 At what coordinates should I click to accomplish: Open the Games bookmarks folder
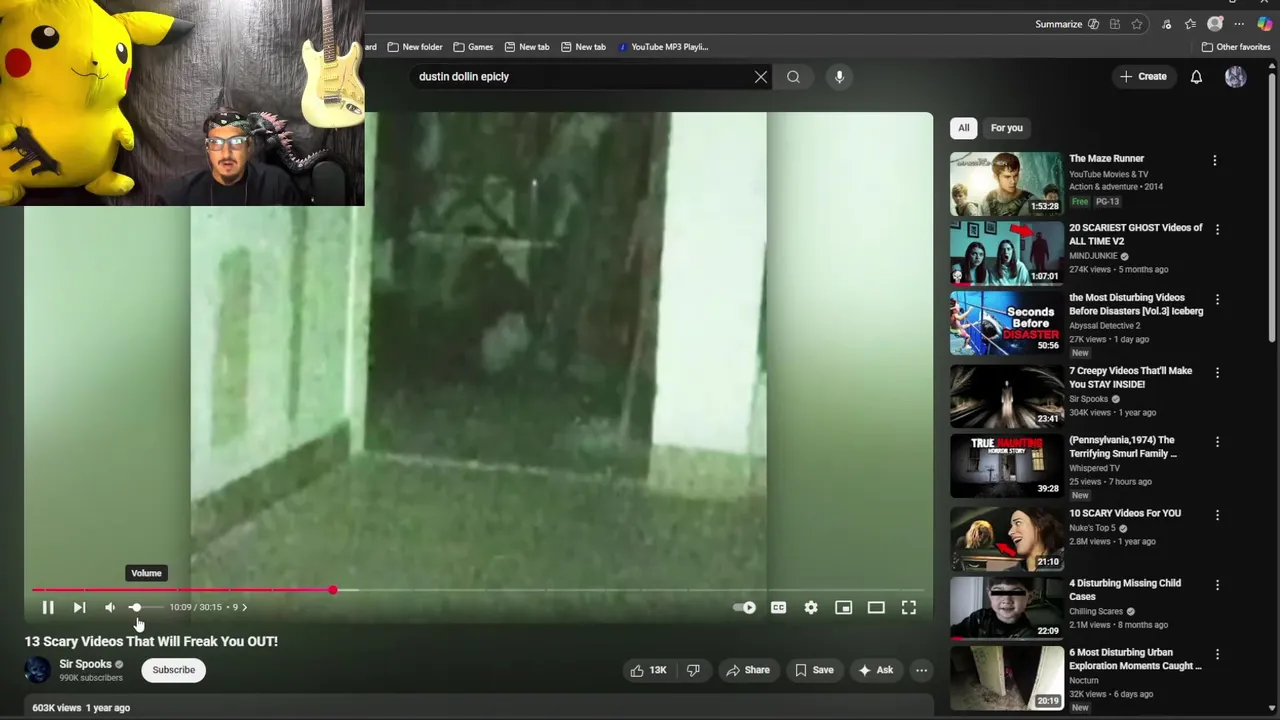[x=472, y=47]
